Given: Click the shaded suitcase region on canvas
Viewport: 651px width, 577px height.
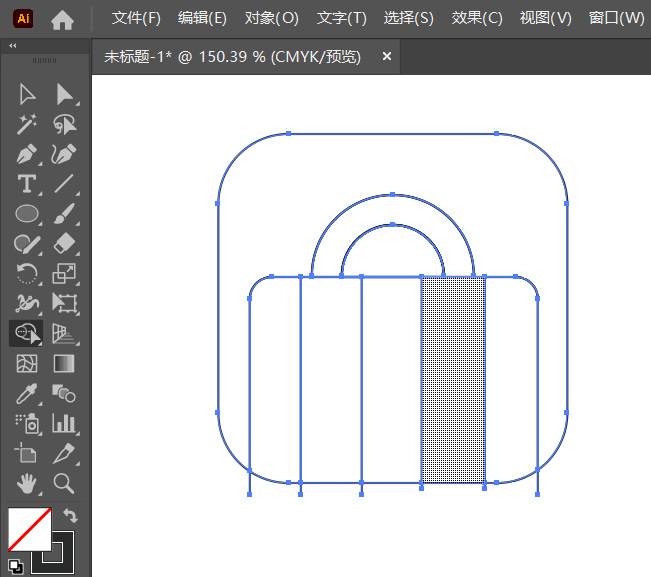Looking at the screenshot, I should pyautogui.click(x=453, y=379).
